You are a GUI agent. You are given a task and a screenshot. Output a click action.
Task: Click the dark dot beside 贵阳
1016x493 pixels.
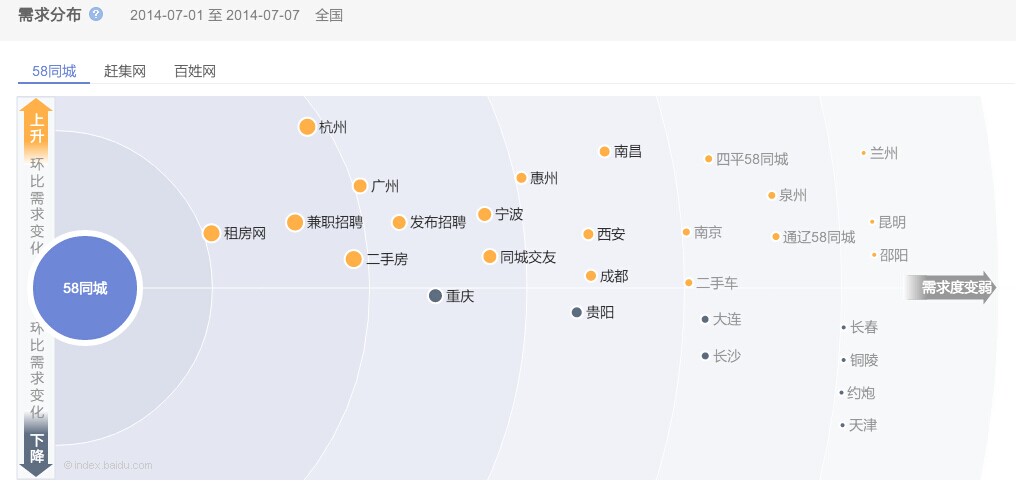[577, 312]
